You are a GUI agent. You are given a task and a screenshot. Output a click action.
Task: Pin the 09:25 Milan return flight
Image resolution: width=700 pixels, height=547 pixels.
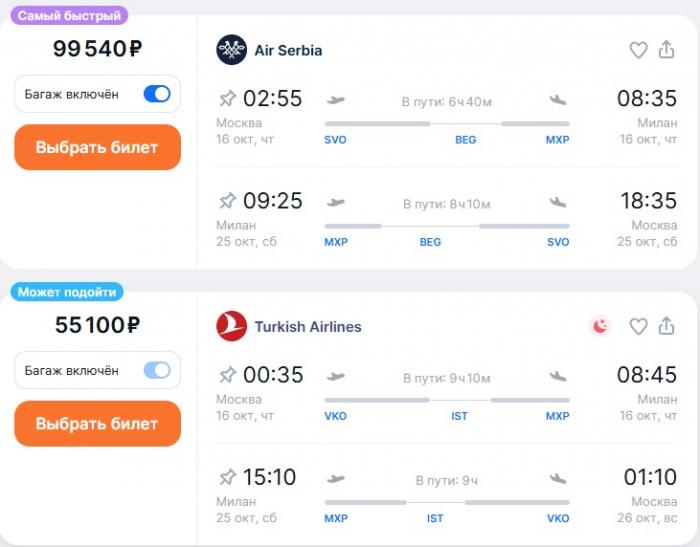pos(227,200)
